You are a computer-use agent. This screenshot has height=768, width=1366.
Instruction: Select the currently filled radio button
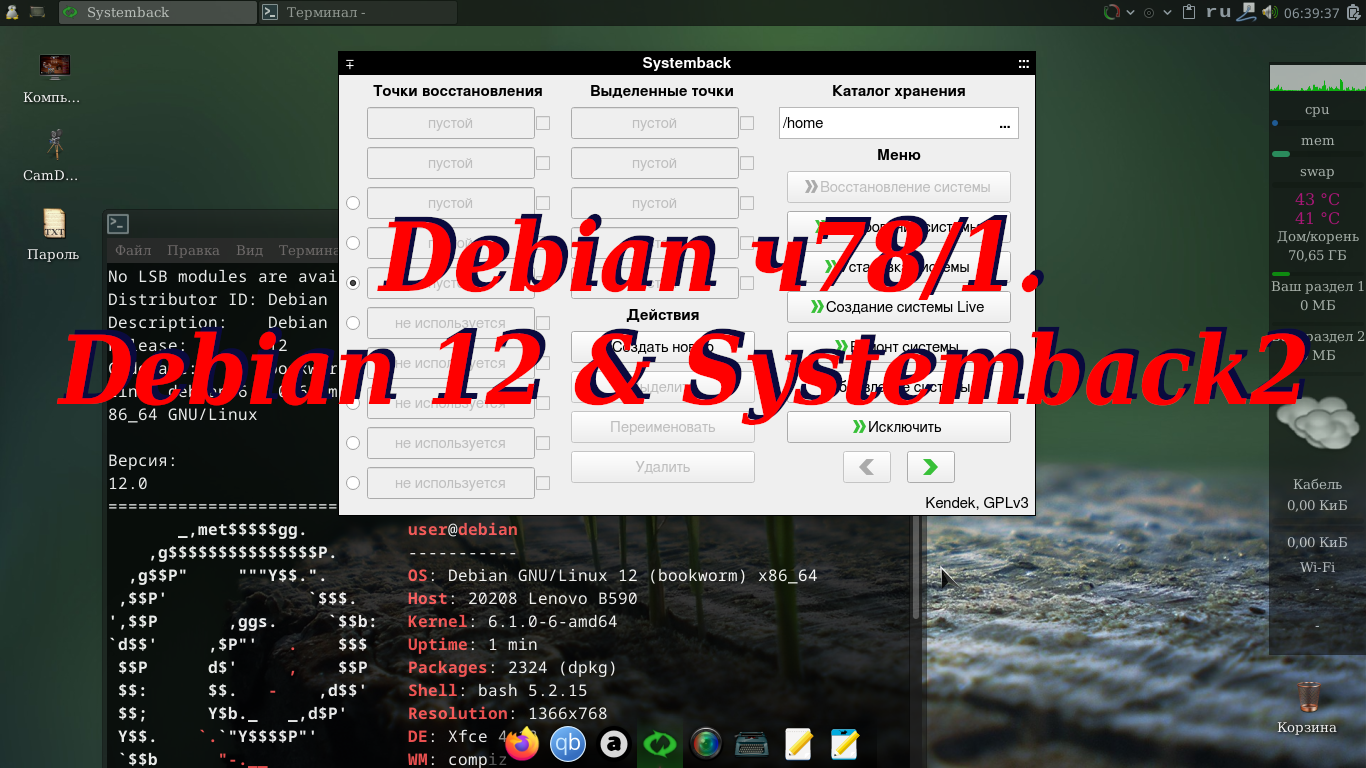coord(353,283)
